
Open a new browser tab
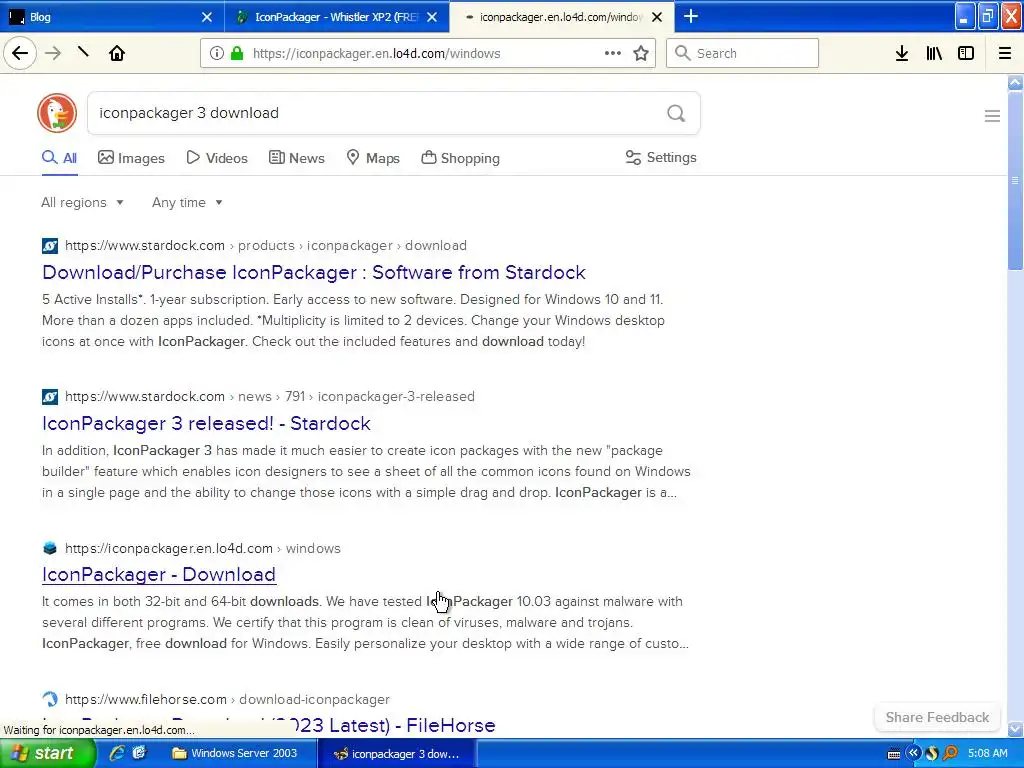coord(691,16)
